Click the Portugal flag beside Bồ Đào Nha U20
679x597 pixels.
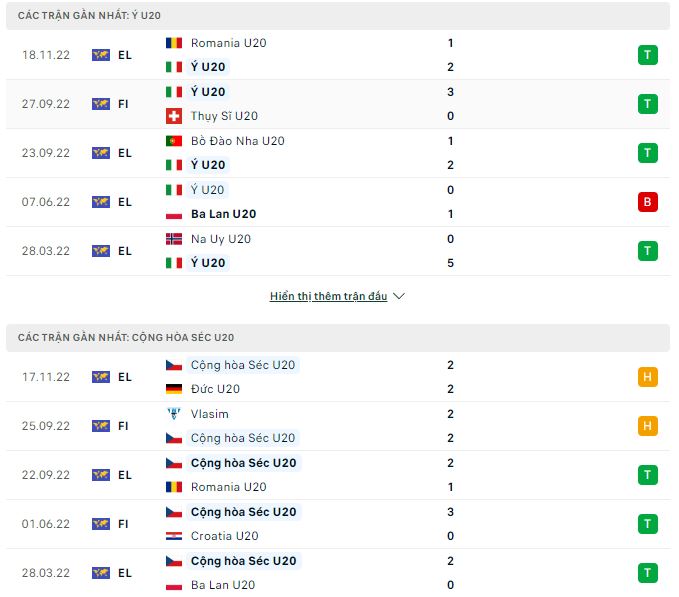click(x=174, y=141)
